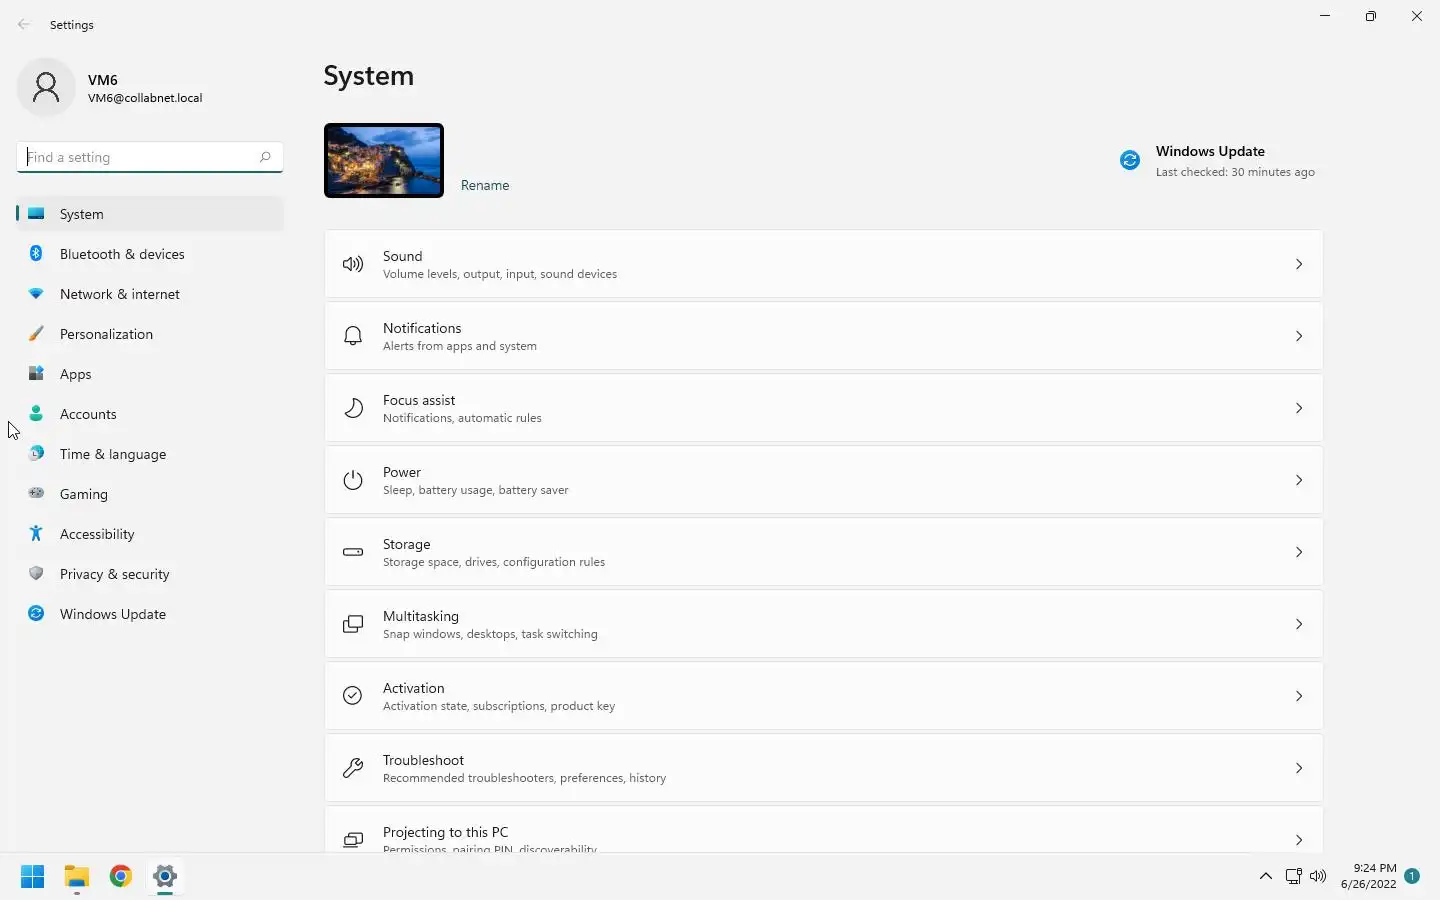Select Time & language in sidebar
The image size is (1440, 900).
coord(113,454)
